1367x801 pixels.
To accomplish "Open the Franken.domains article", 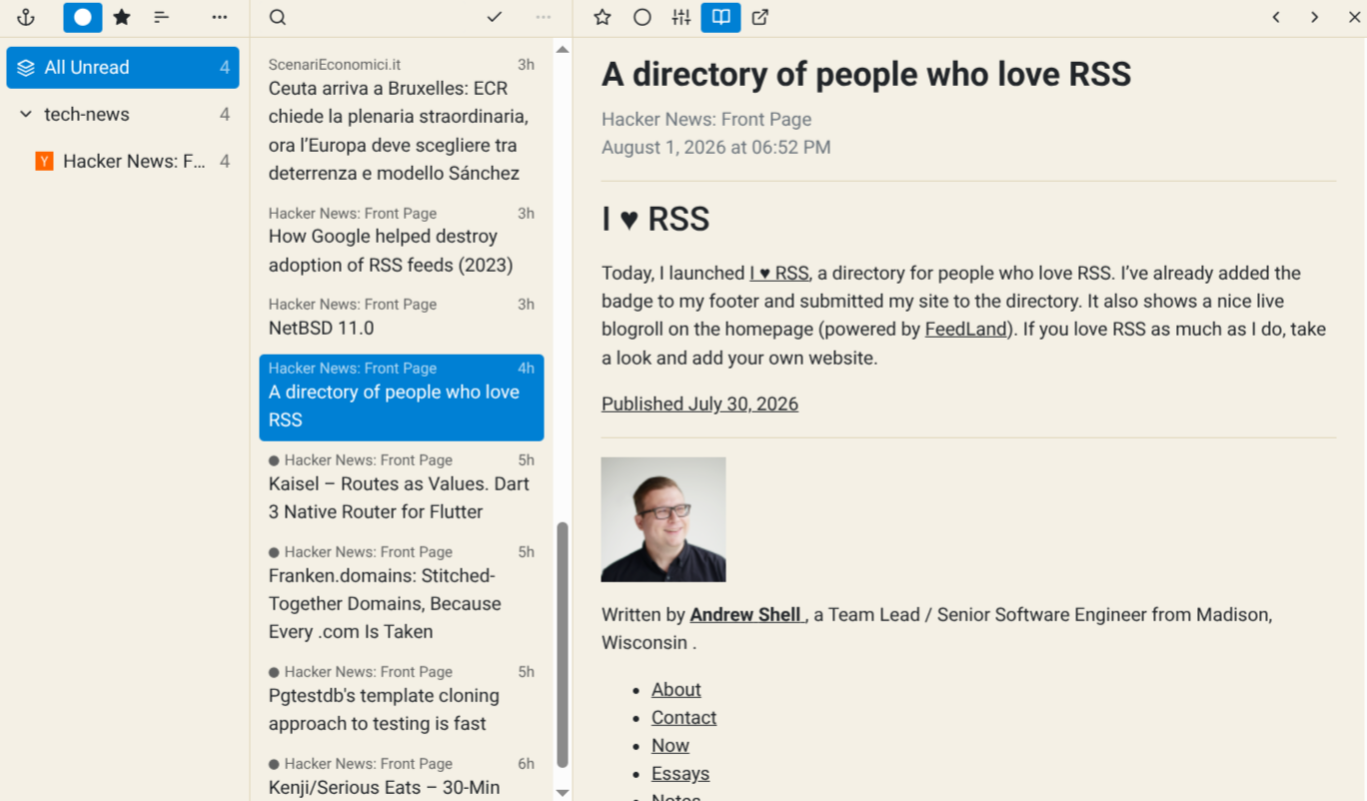I will [401, 592].
